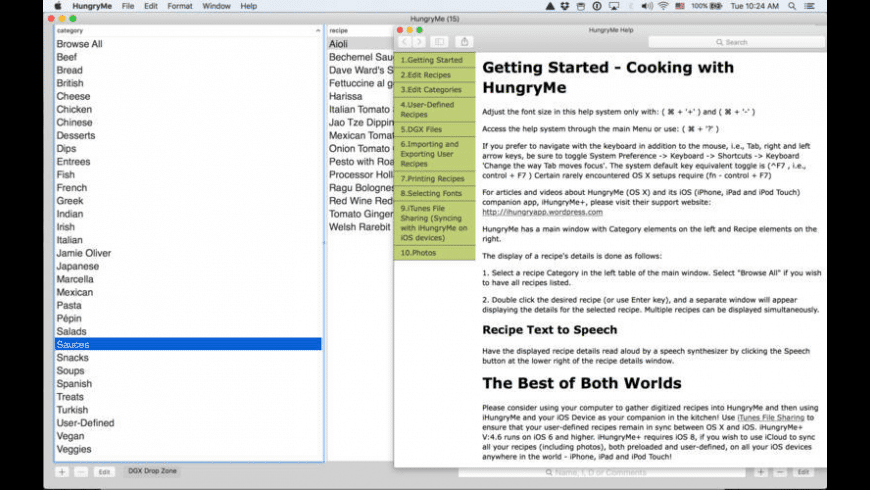Remove recipe with minus button
This screenshot has height=490, width=870.
tap(780, 472)
